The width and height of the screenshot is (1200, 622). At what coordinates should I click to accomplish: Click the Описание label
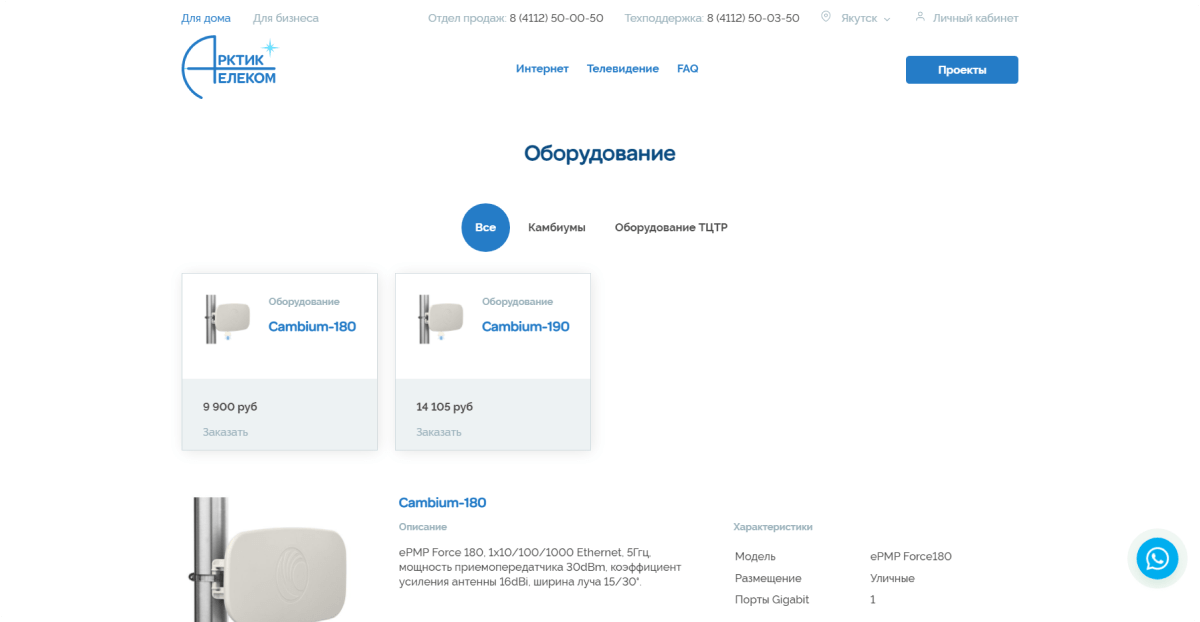click(423, 527)
